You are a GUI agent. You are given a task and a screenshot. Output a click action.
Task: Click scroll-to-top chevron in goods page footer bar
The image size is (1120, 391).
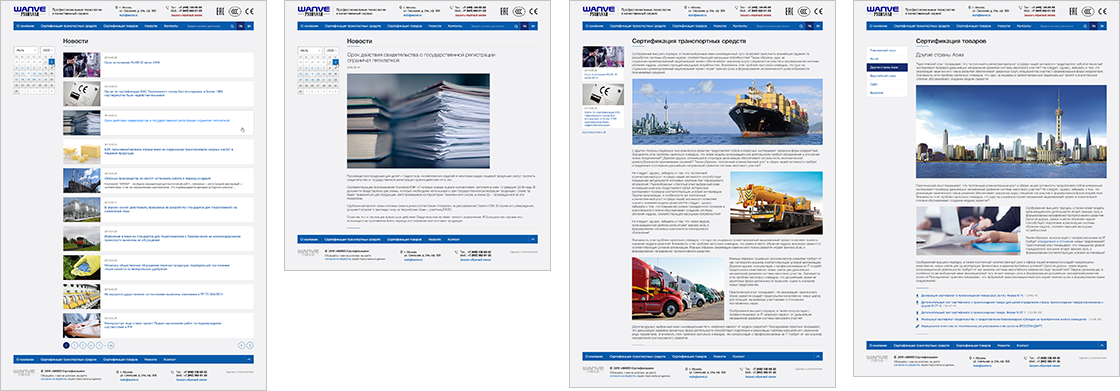1102,345
